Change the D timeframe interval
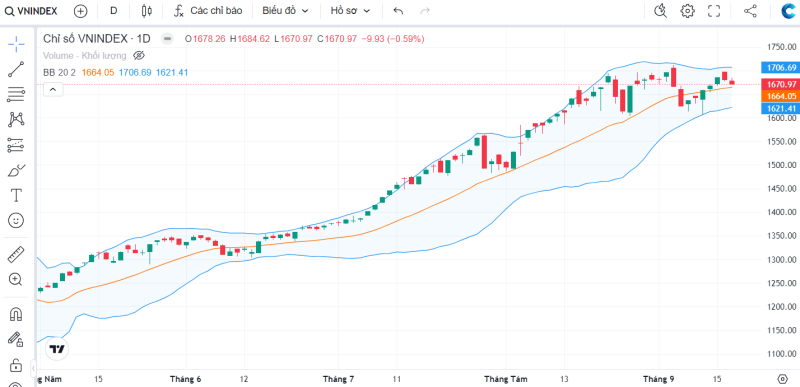 tap(113, 11)
